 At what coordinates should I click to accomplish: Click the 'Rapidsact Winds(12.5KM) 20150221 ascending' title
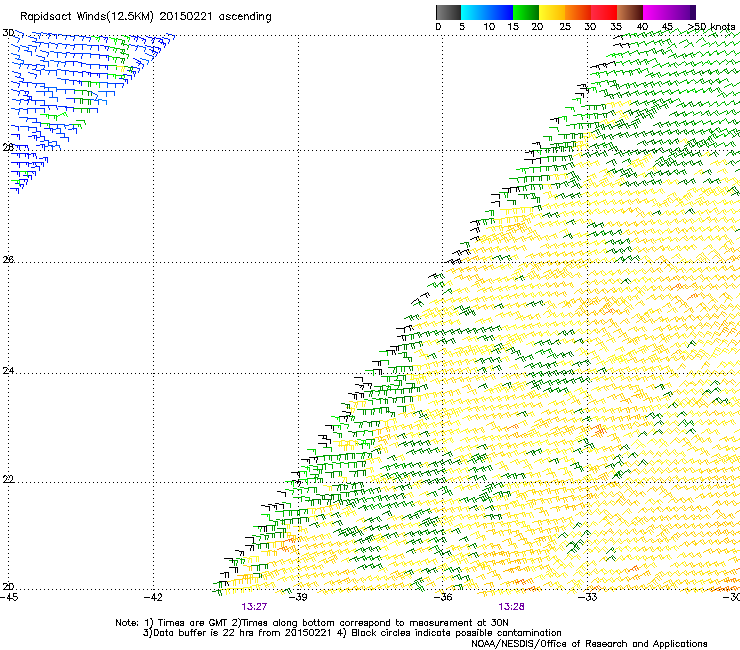click(x=146, y=17)
